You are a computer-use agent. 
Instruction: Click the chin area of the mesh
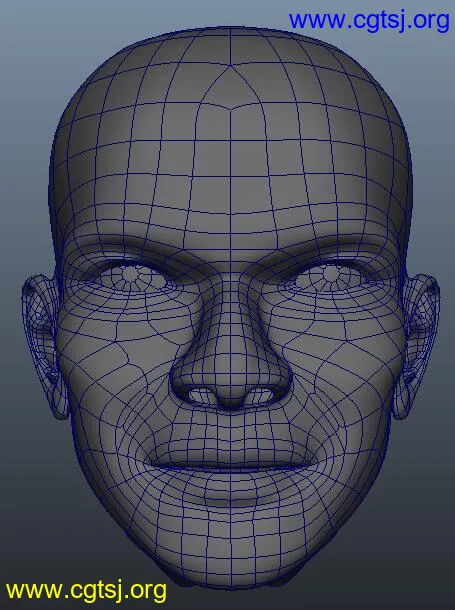click(230, 545)
